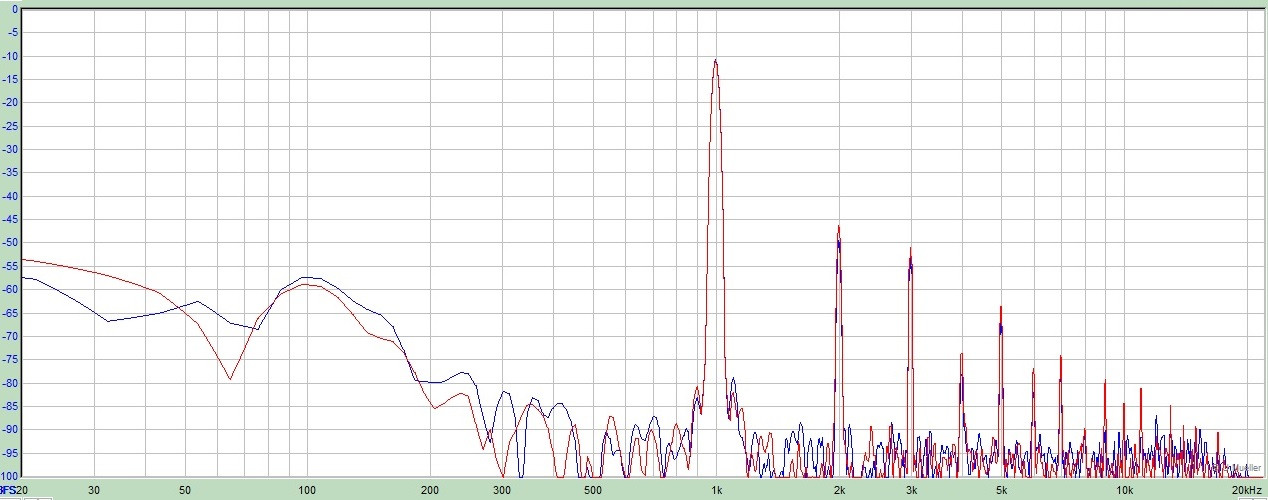Screen dimensions: 1268x500
Task: Click the -80 level axis label
Action: (x=14, y=383)
